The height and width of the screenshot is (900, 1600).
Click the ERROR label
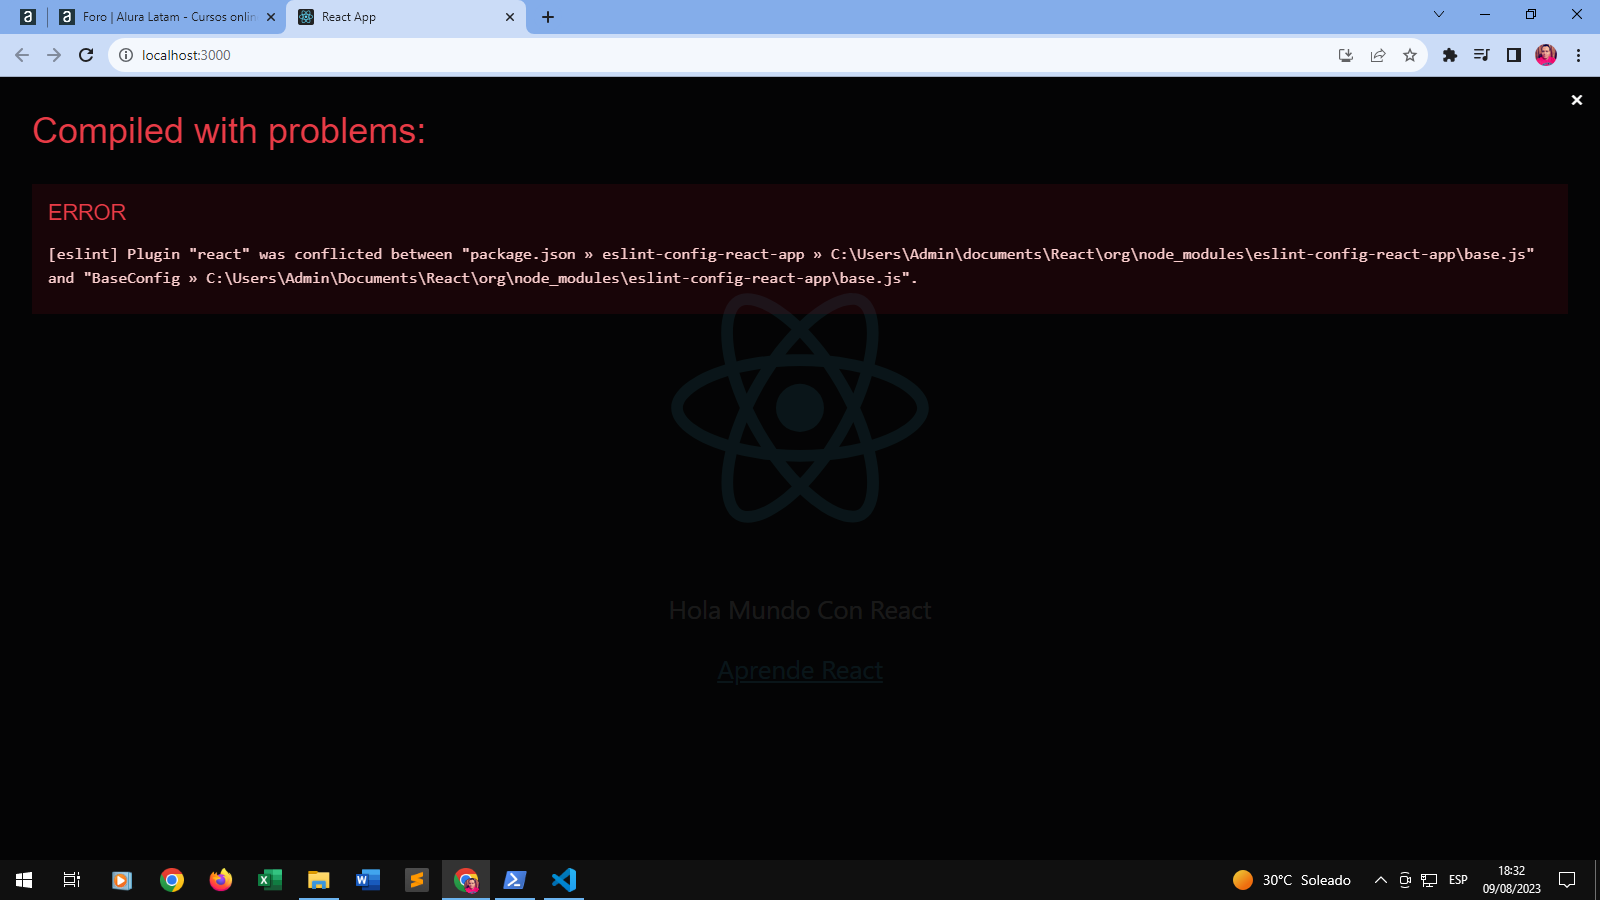pos(87,212)
